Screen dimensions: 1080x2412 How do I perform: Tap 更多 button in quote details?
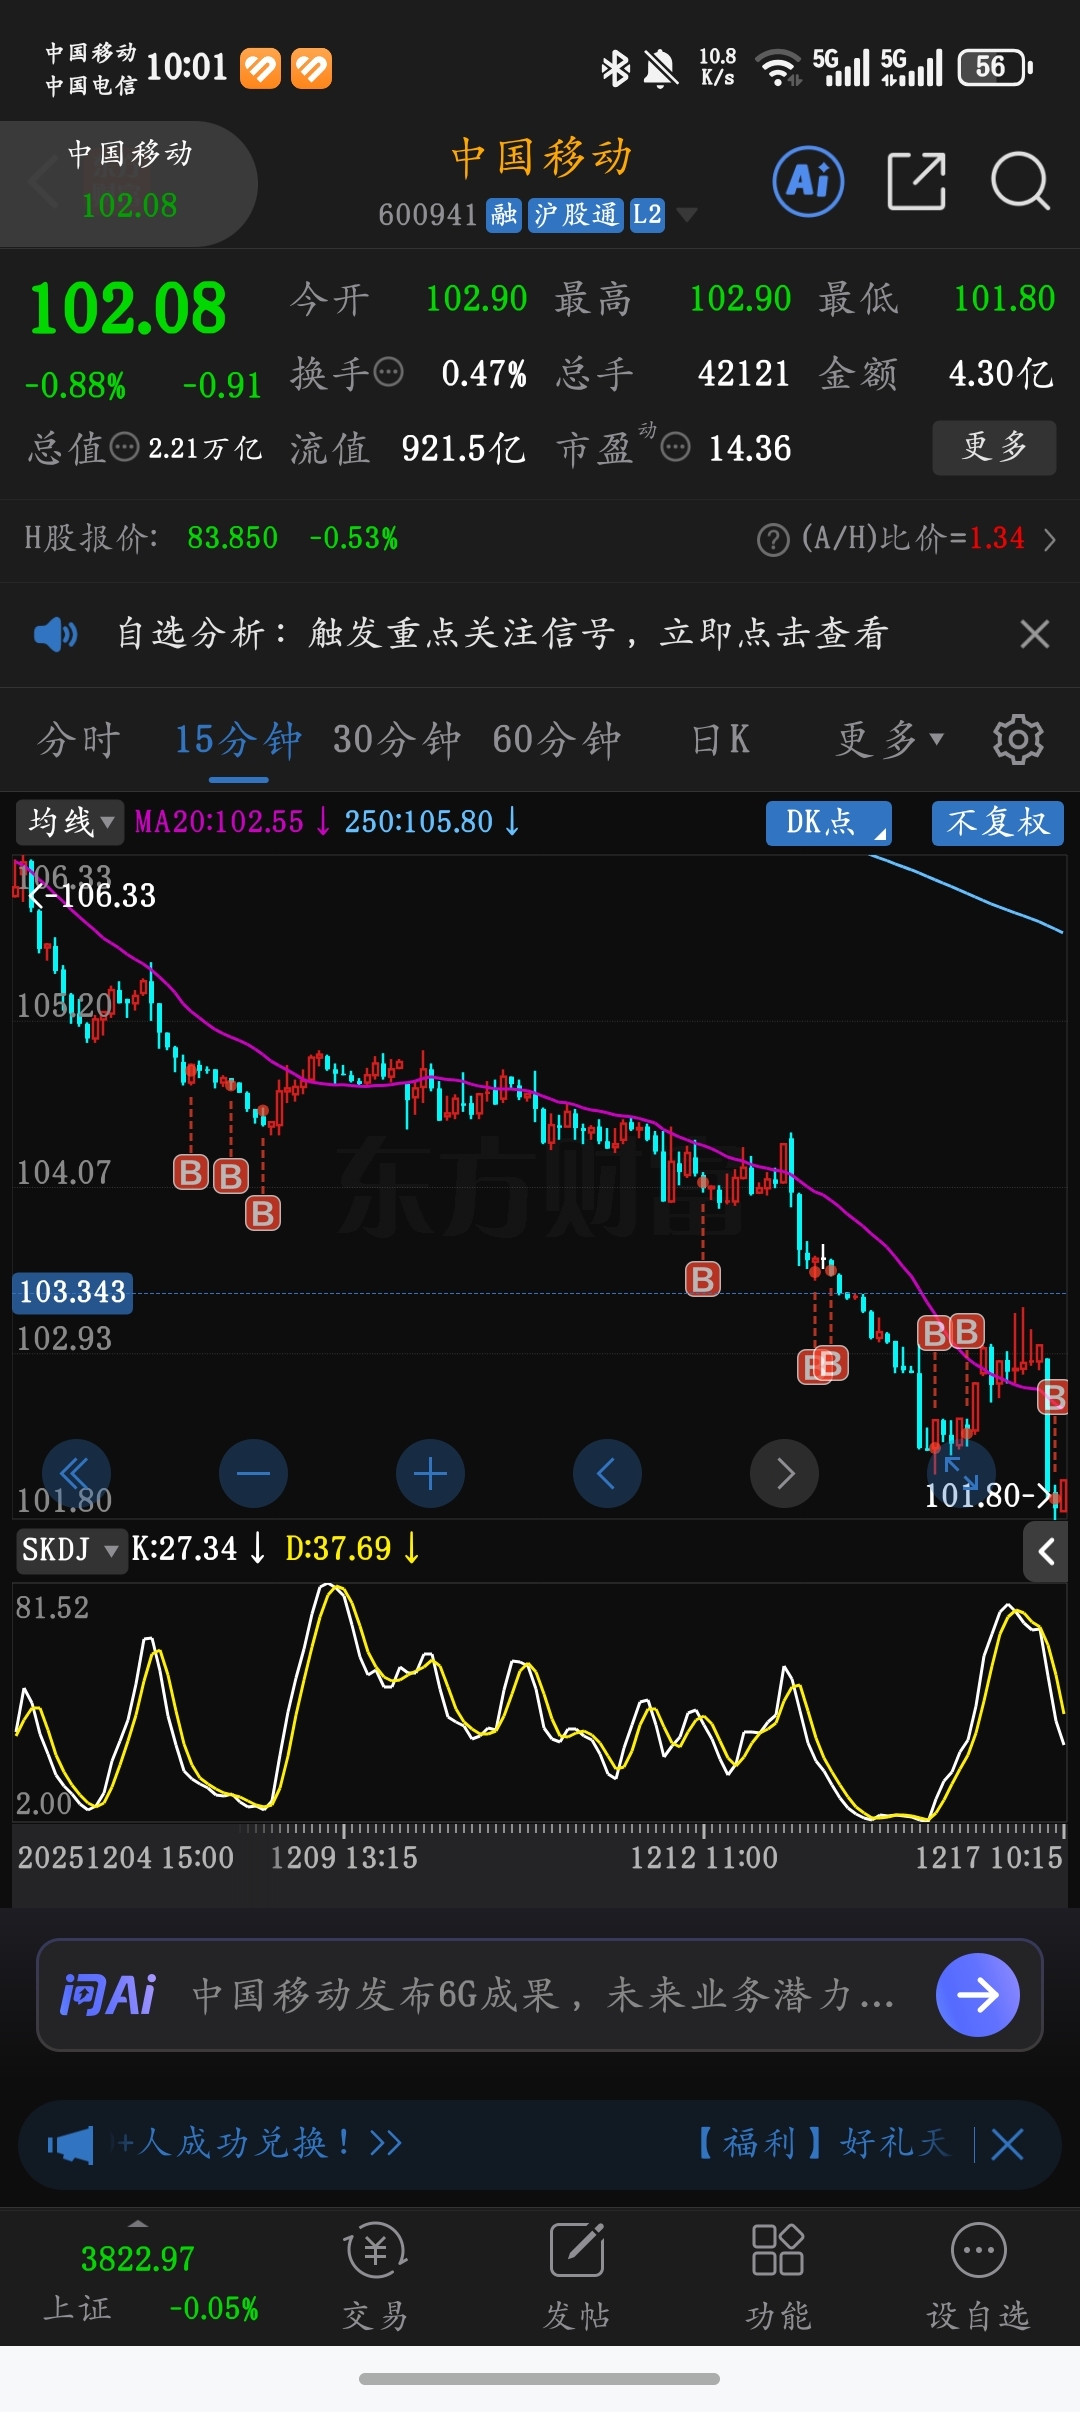(x=994, y=447)
